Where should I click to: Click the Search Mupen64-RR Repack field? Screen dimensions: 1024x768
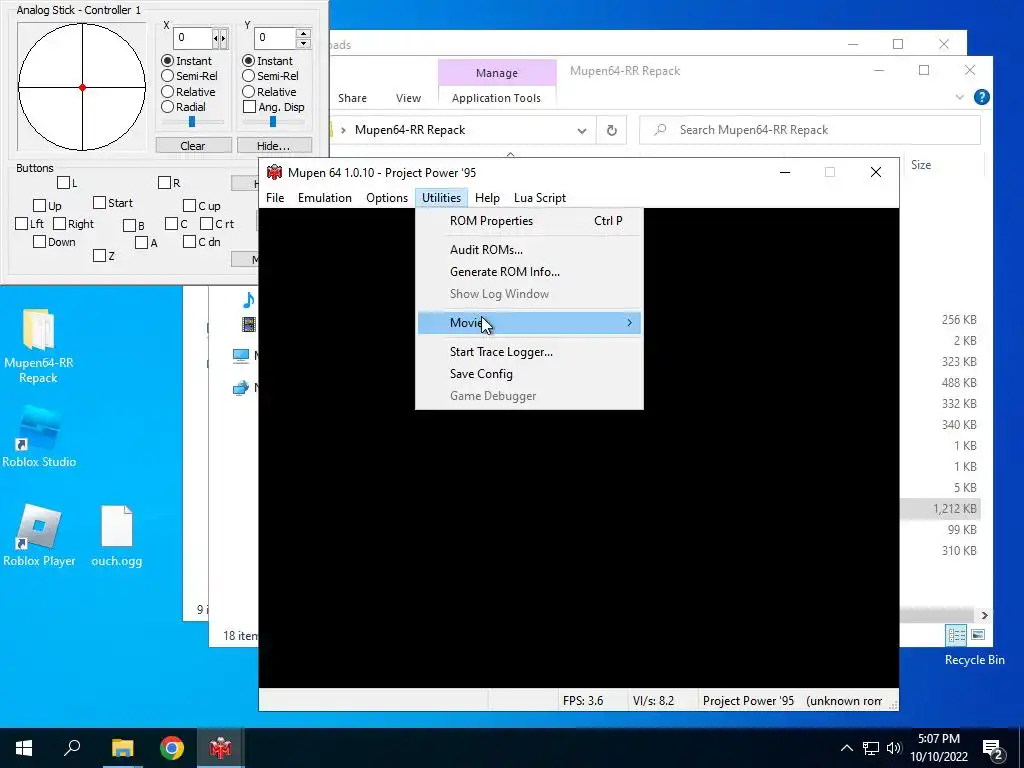[810, 130]
